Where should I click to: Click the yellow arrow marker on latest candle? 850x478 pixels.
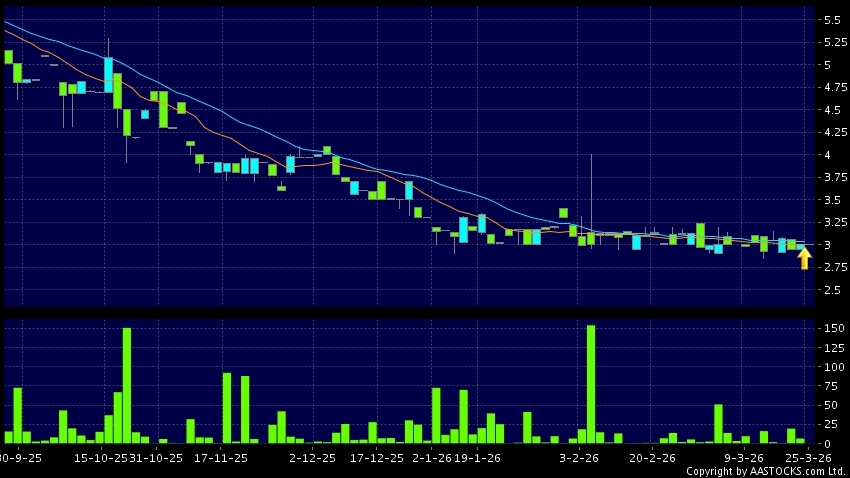click(804, 259)
